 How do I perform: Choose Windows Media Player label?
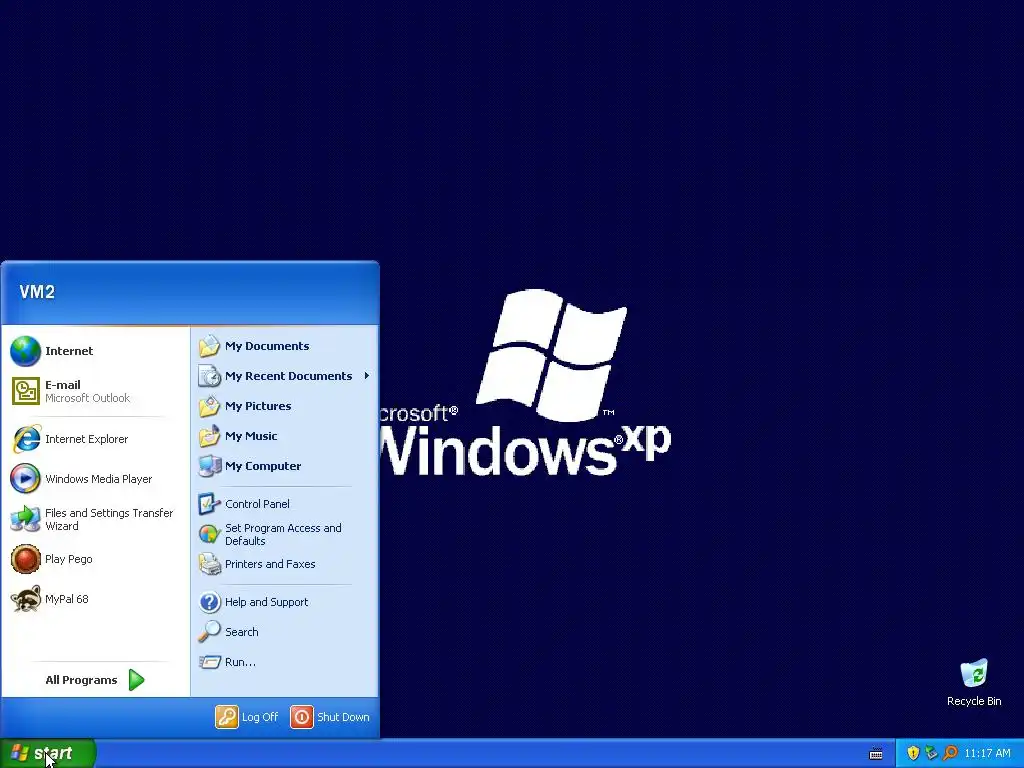tap(99, 479)
